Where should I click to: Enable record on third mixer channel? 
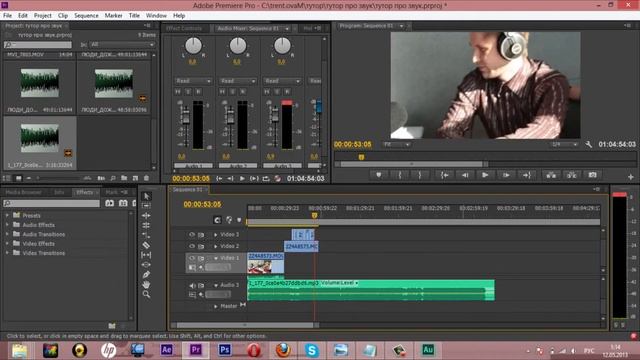tap(287, 92)
